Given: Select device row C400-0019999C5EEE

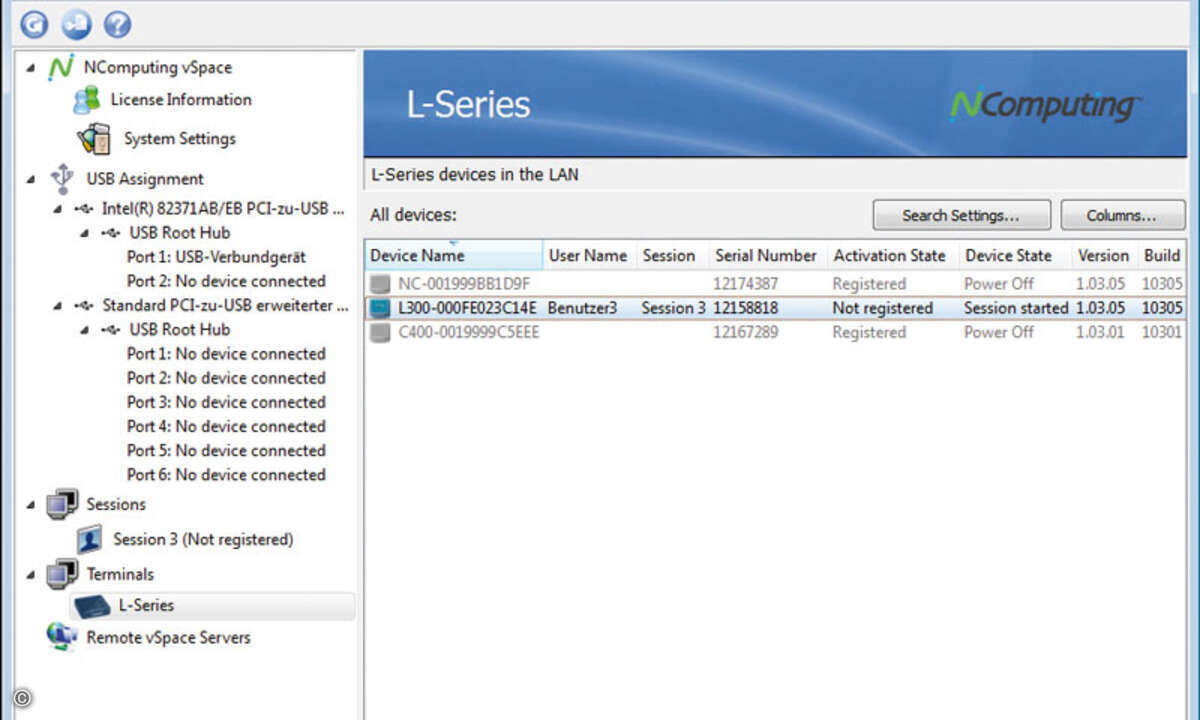Looking at the screenshot, I should 775,332.
